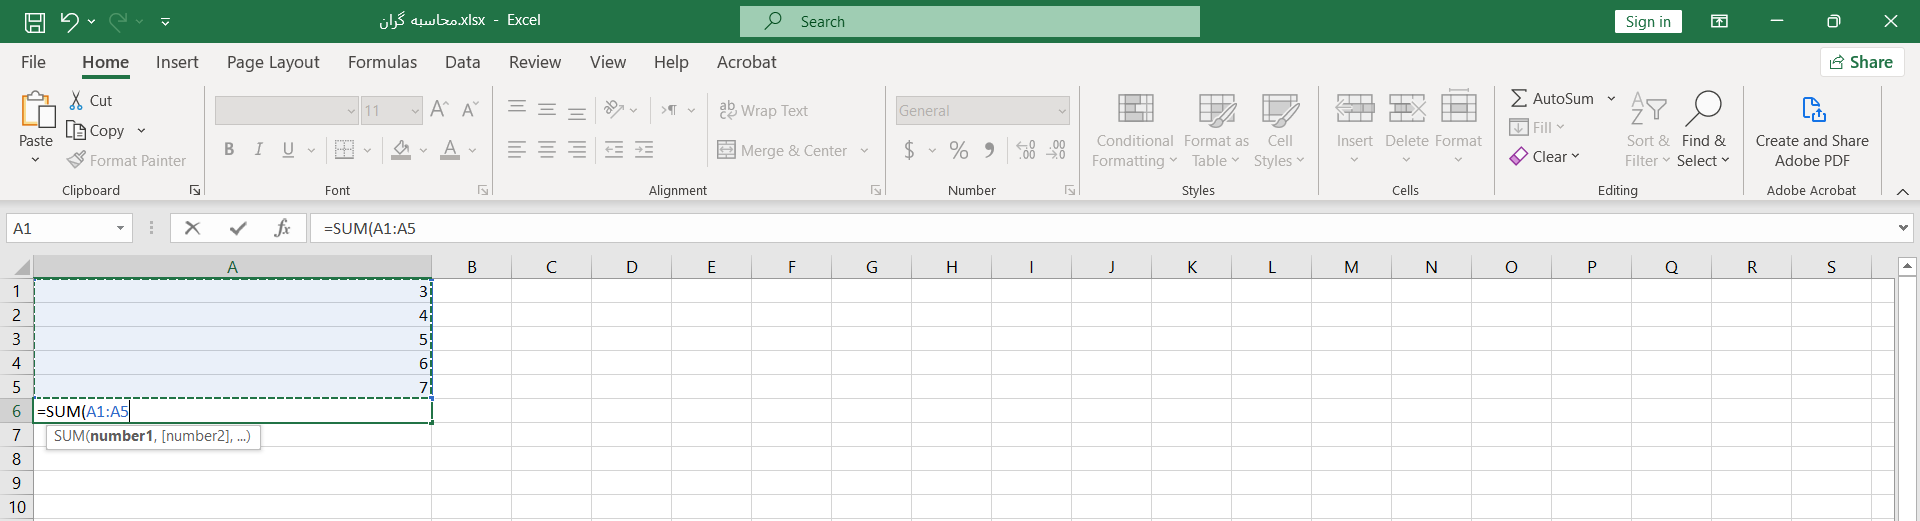This screenshot has height=521, width=1920.
Task: Cancel formula entry with X icon
Action: tap(193, 228)
